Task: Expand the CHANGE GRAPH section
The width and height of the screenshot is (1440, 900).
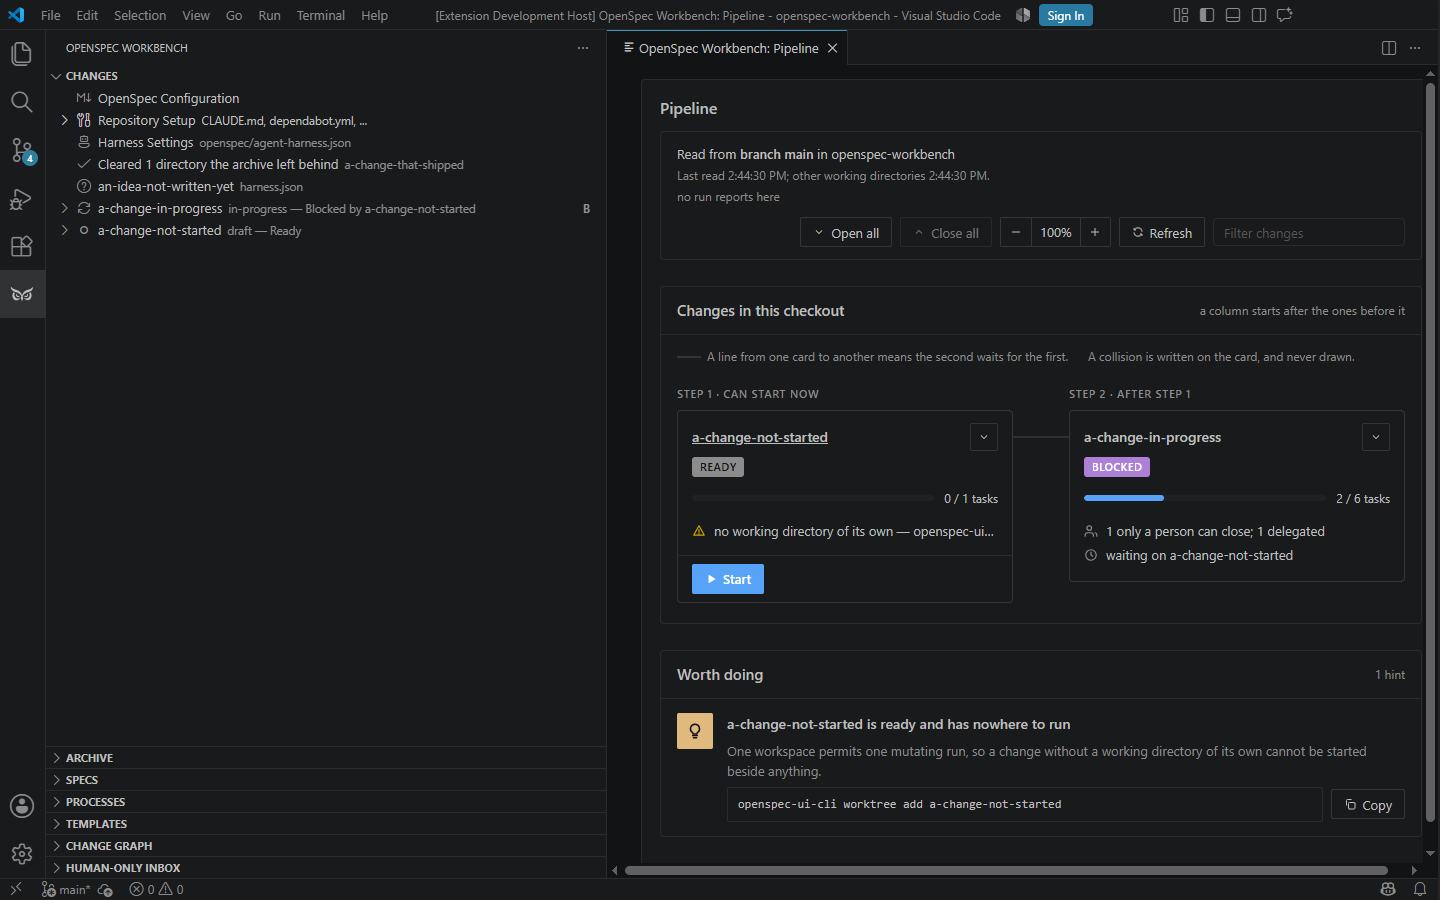Action: 326,846
